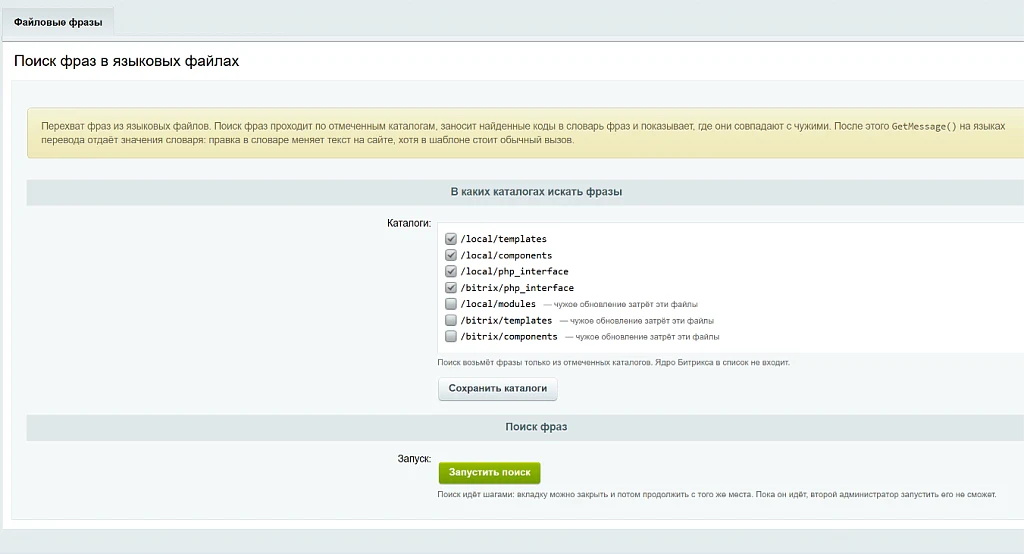Uncheck the /local/components checkbox
This screenshot has width=1024, height=554.
pos(451,255)
